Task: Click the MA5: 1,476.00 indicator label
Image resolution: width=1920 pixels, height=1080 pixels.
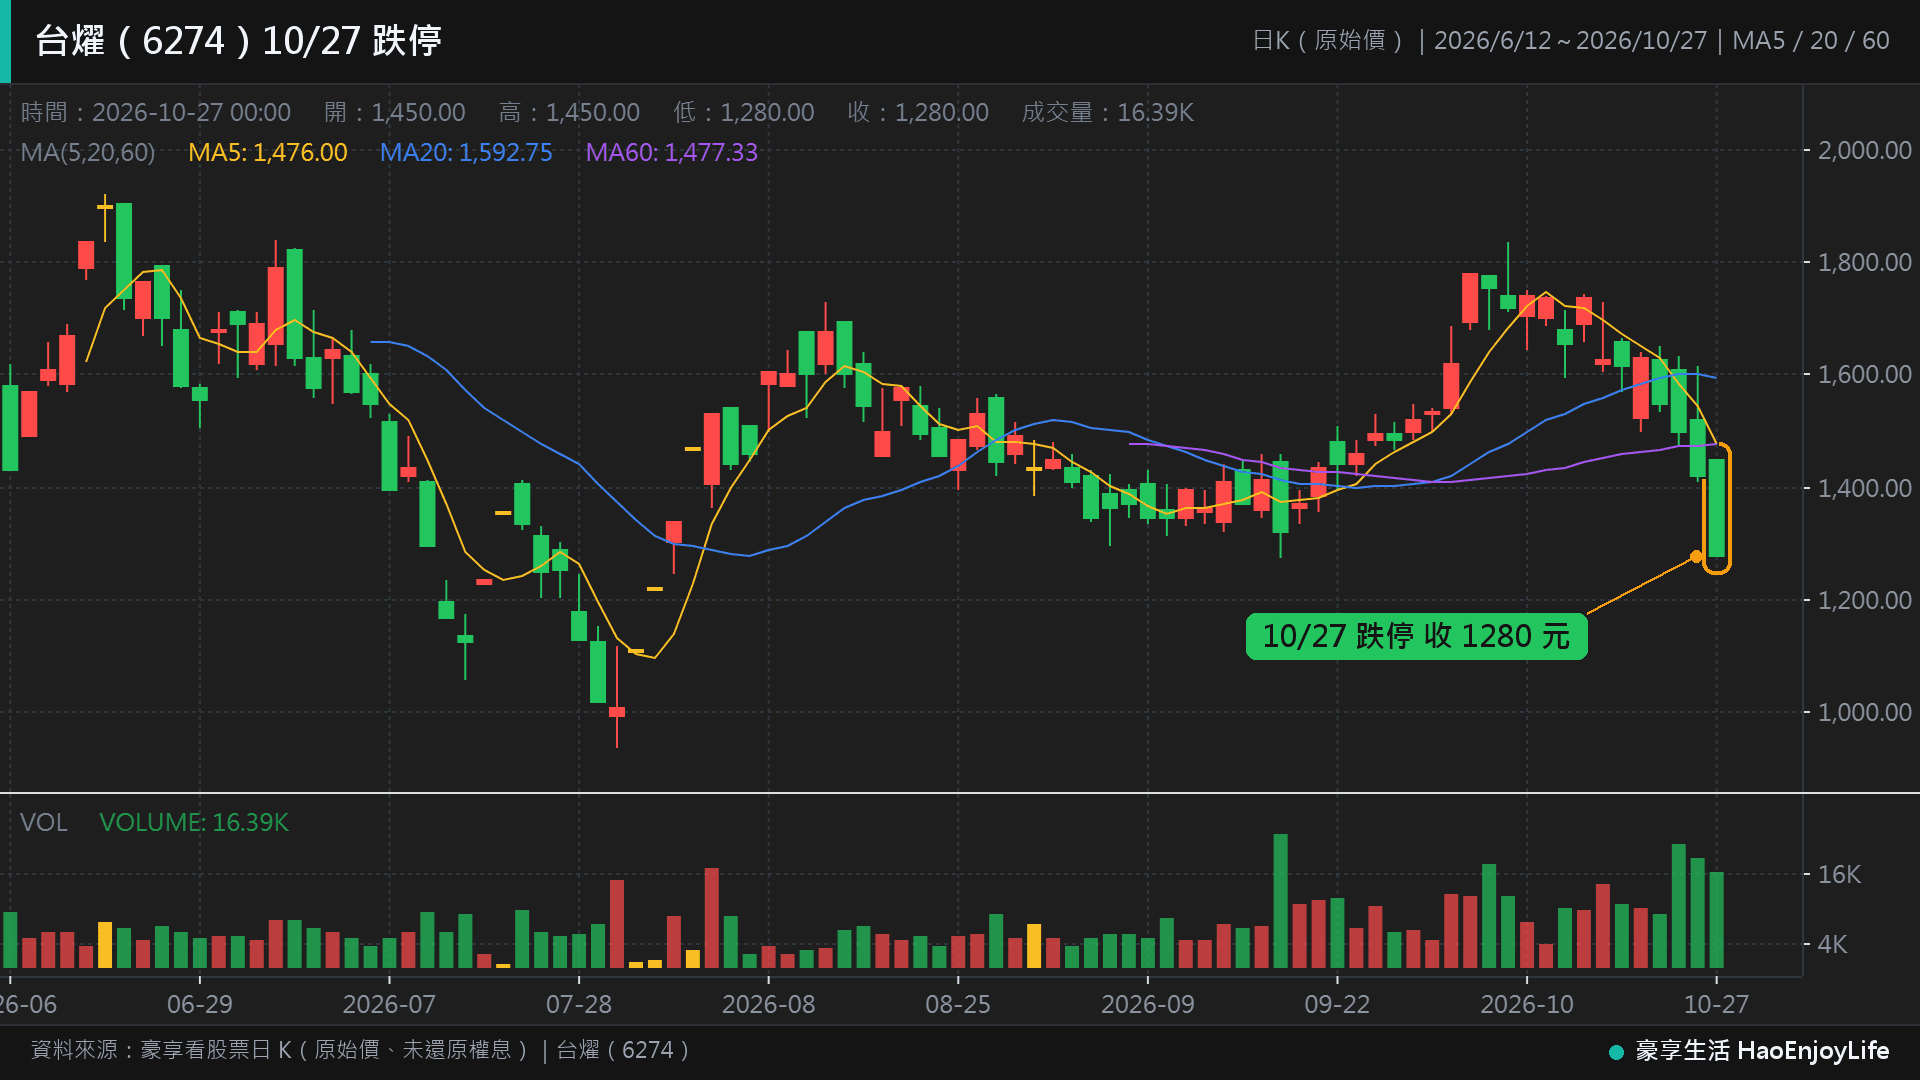Action: pos(268,152)
